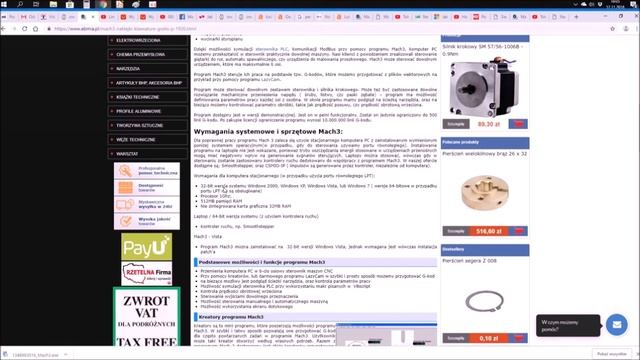640x360 pixels.
Task: Open Pierścień wieloklinowy brąz 26 x 32 link
Action: coord(484,154)
